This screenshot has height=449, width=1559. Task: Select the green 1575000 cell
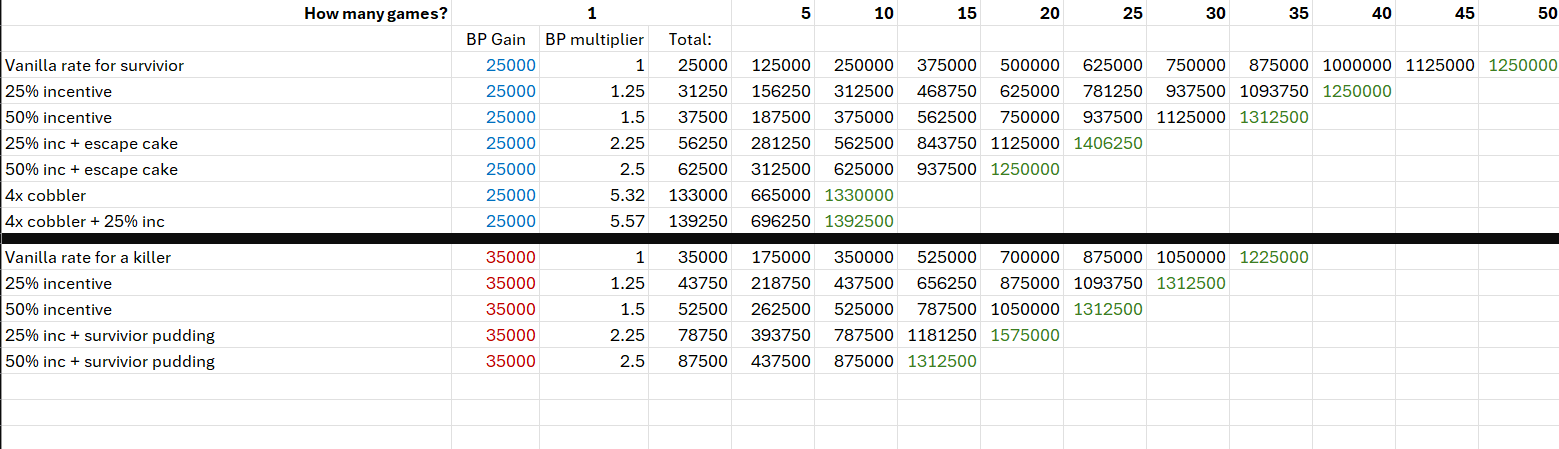pos(1022,335)
